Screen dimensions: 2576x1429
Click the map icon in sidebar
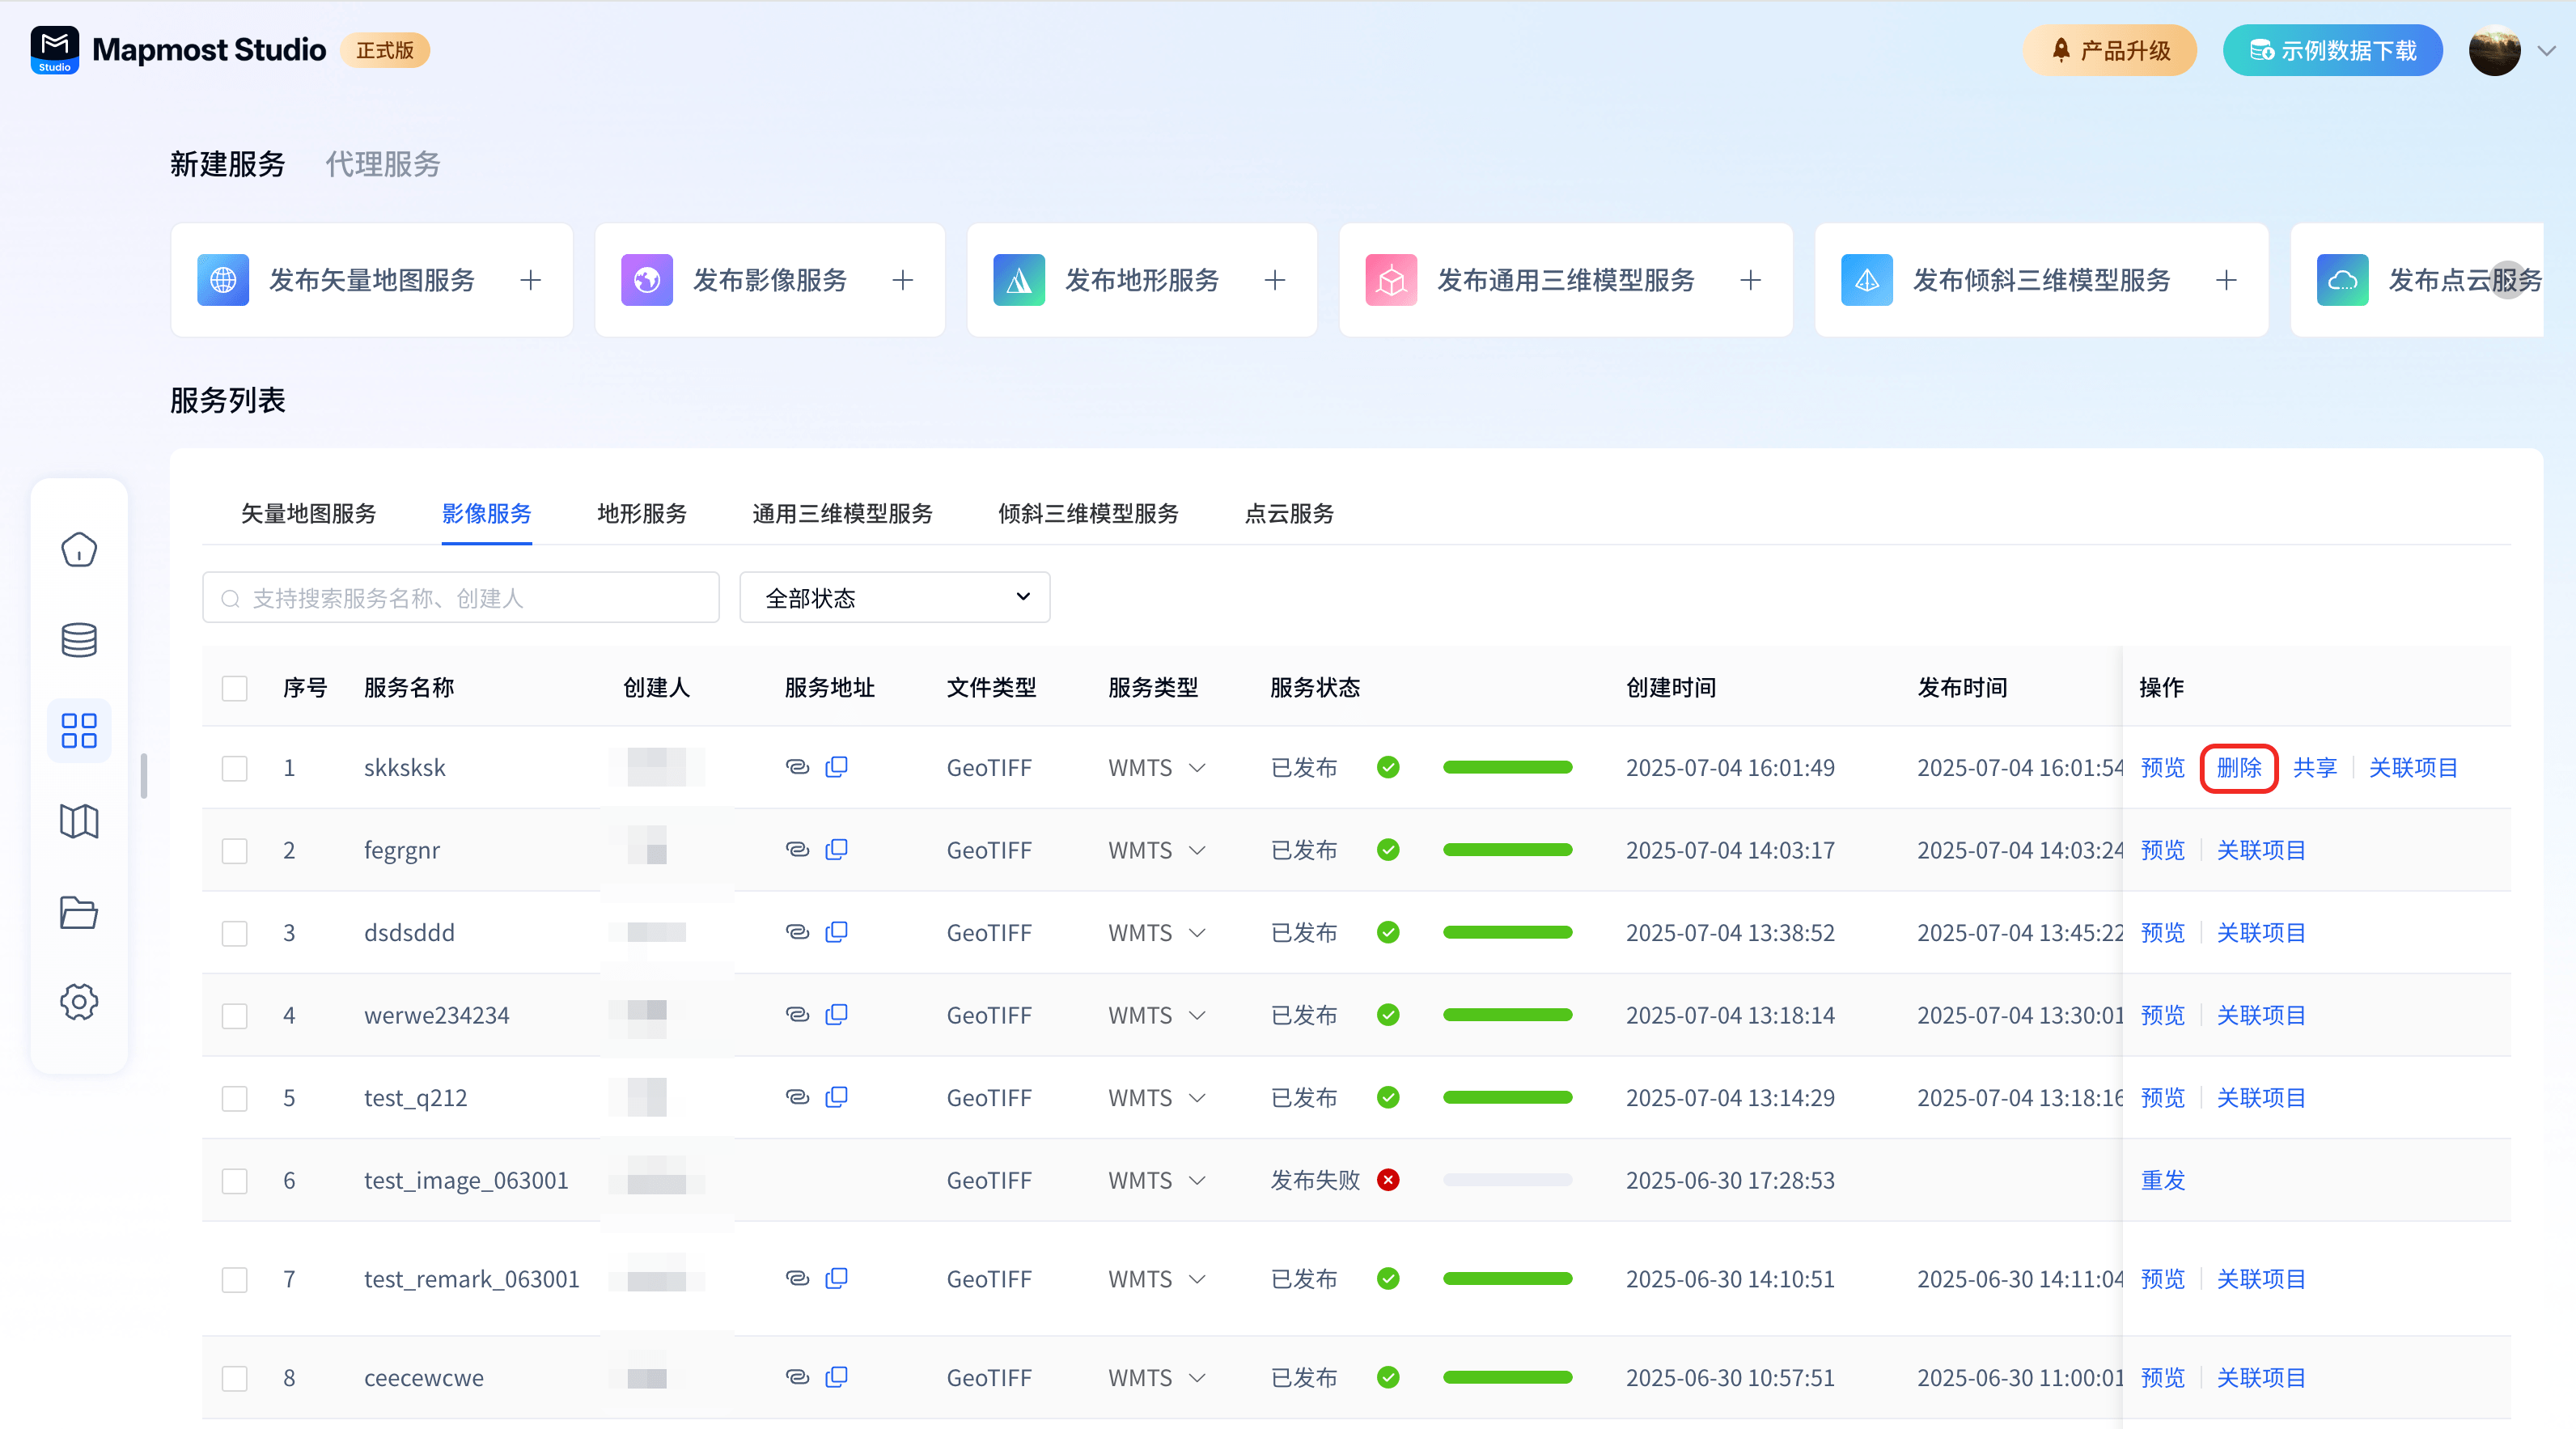click(x=79, y=821)
